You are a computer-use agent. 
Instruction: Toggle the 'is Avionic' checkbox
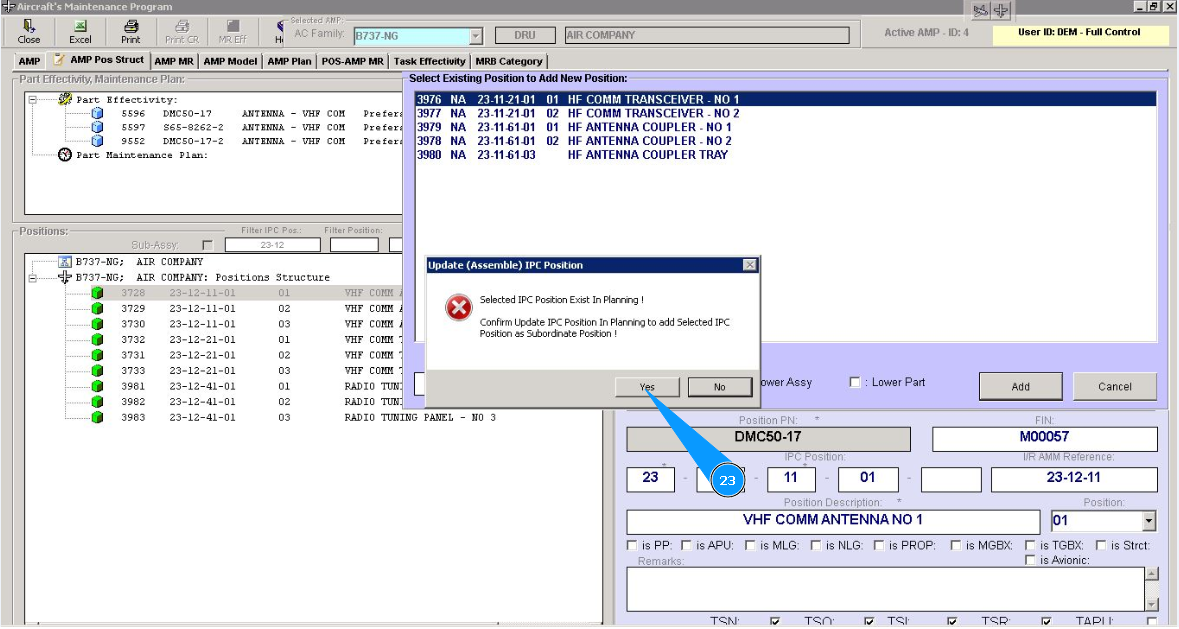1031,560
